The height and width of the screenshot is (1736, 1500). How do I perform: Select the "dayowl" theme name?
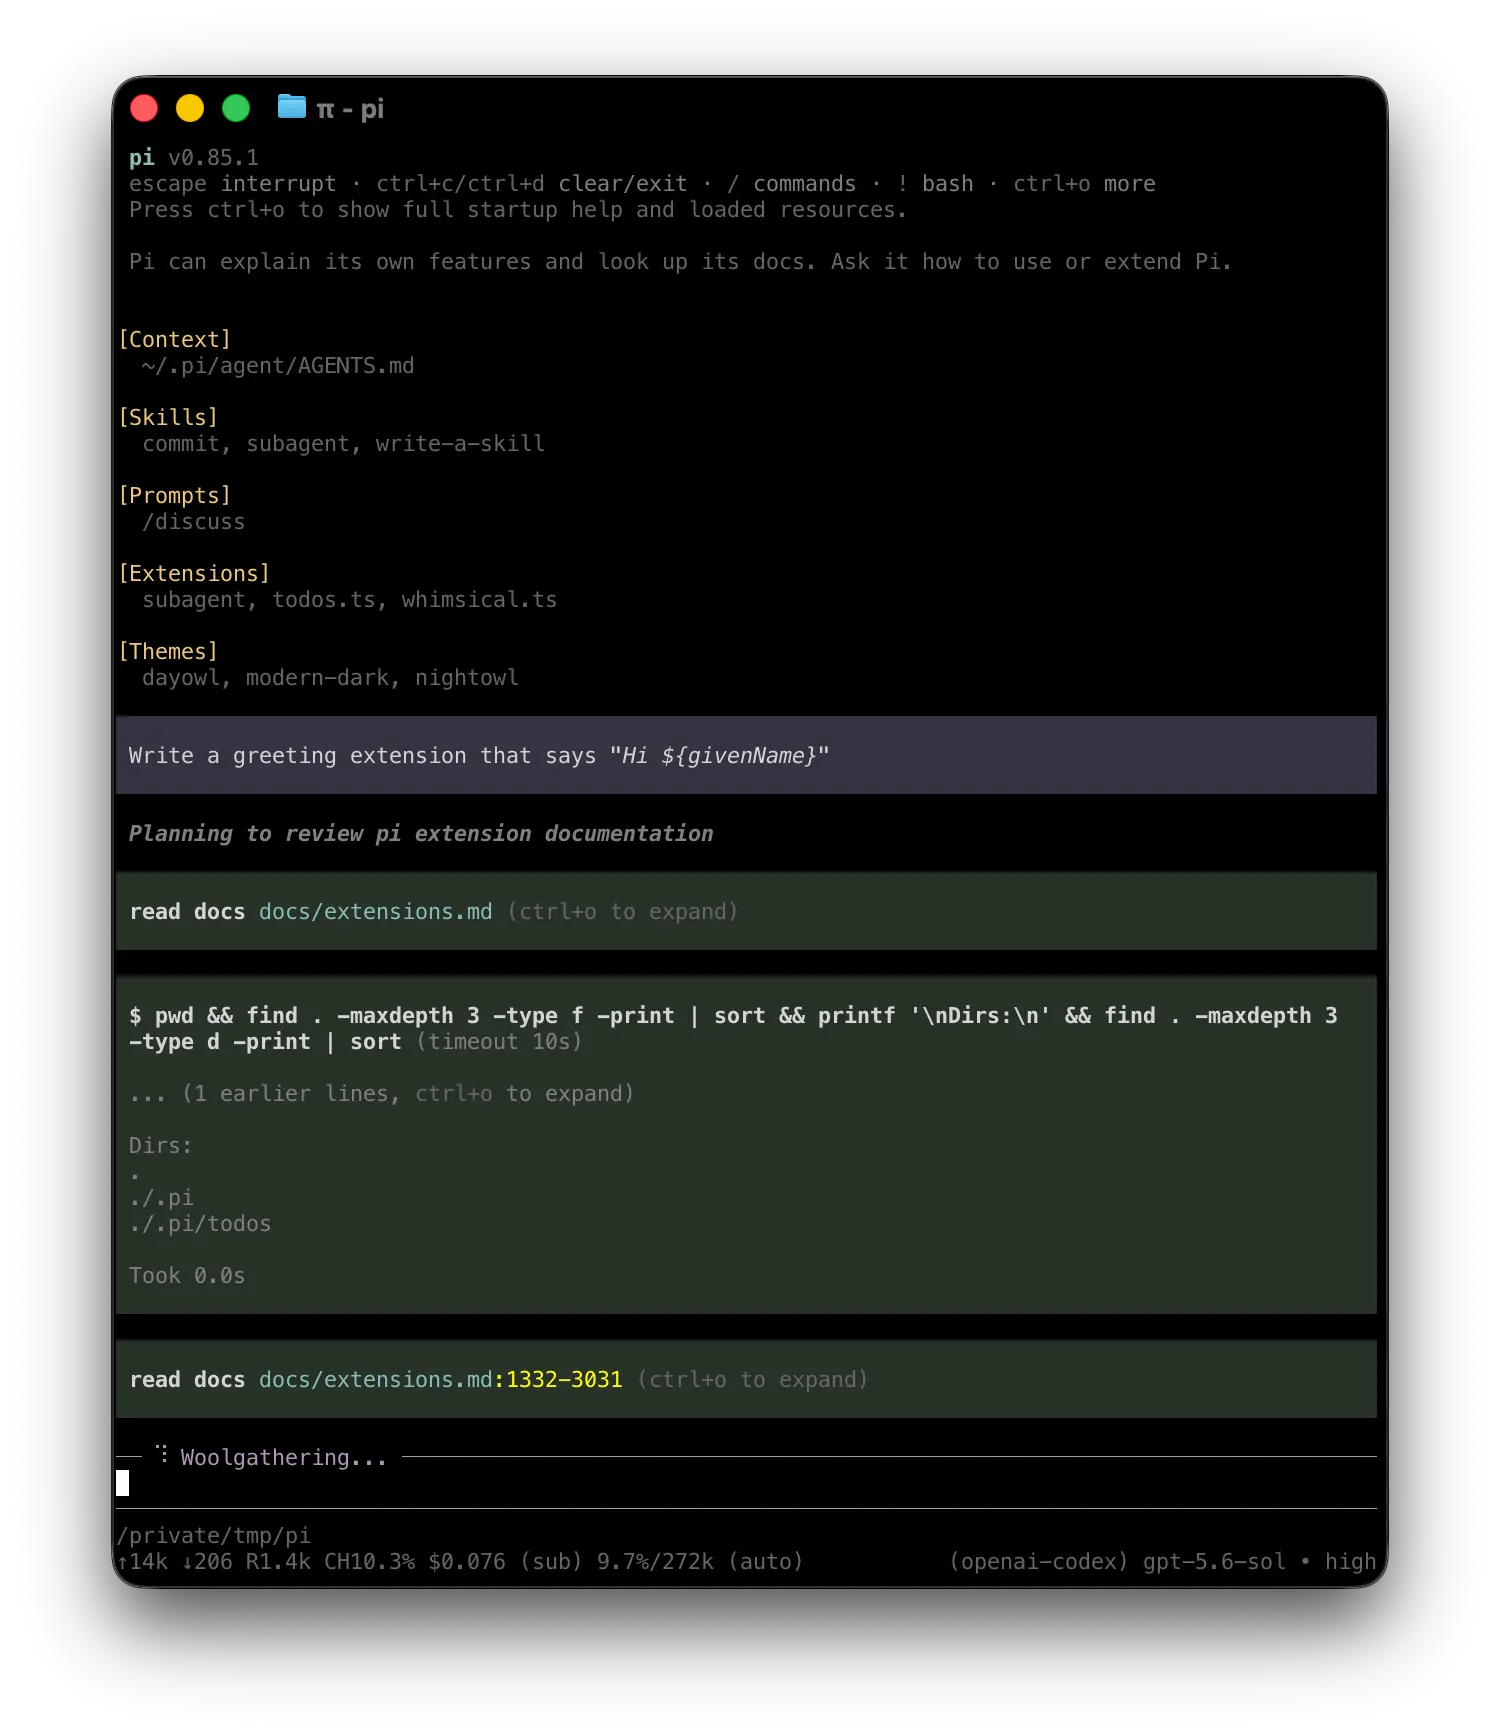pyautogui.click(x=180, y=678)
